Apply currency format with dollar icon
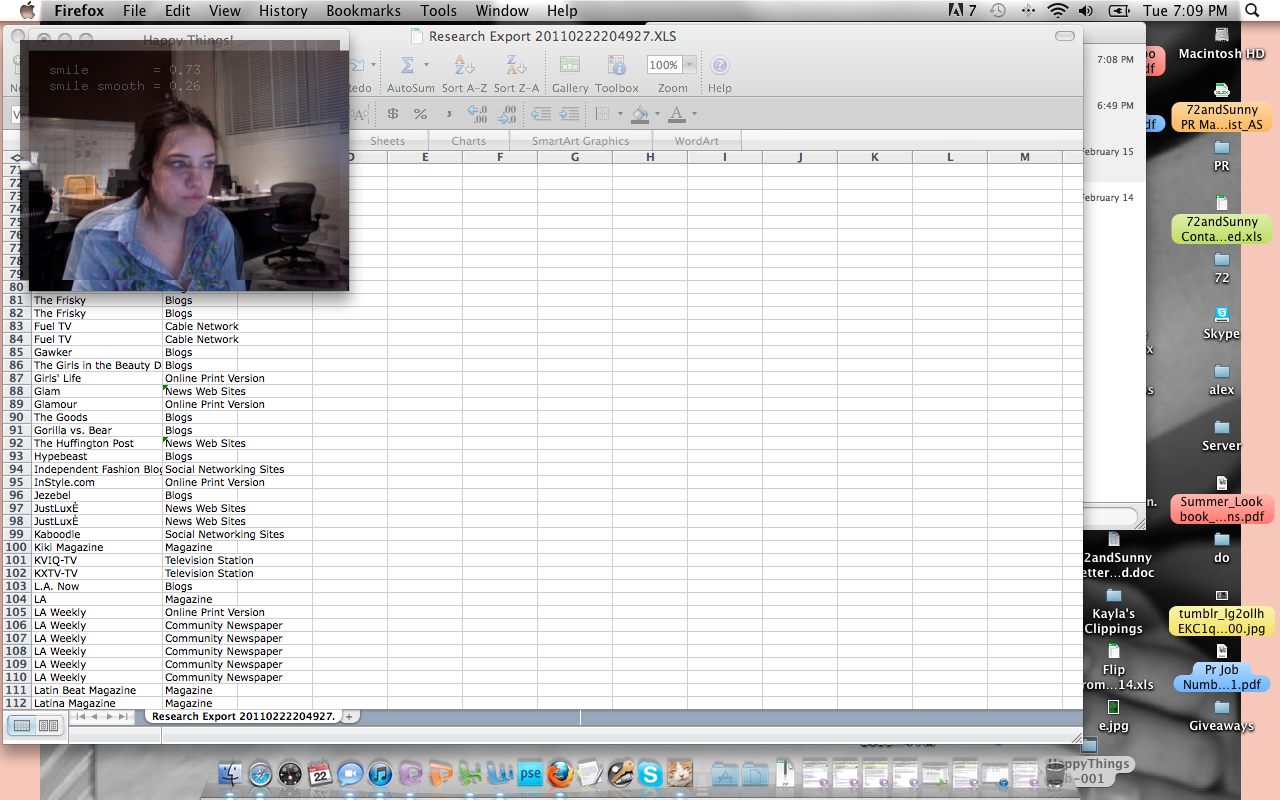The image size is (1280, 800). [x=393, y=114]
